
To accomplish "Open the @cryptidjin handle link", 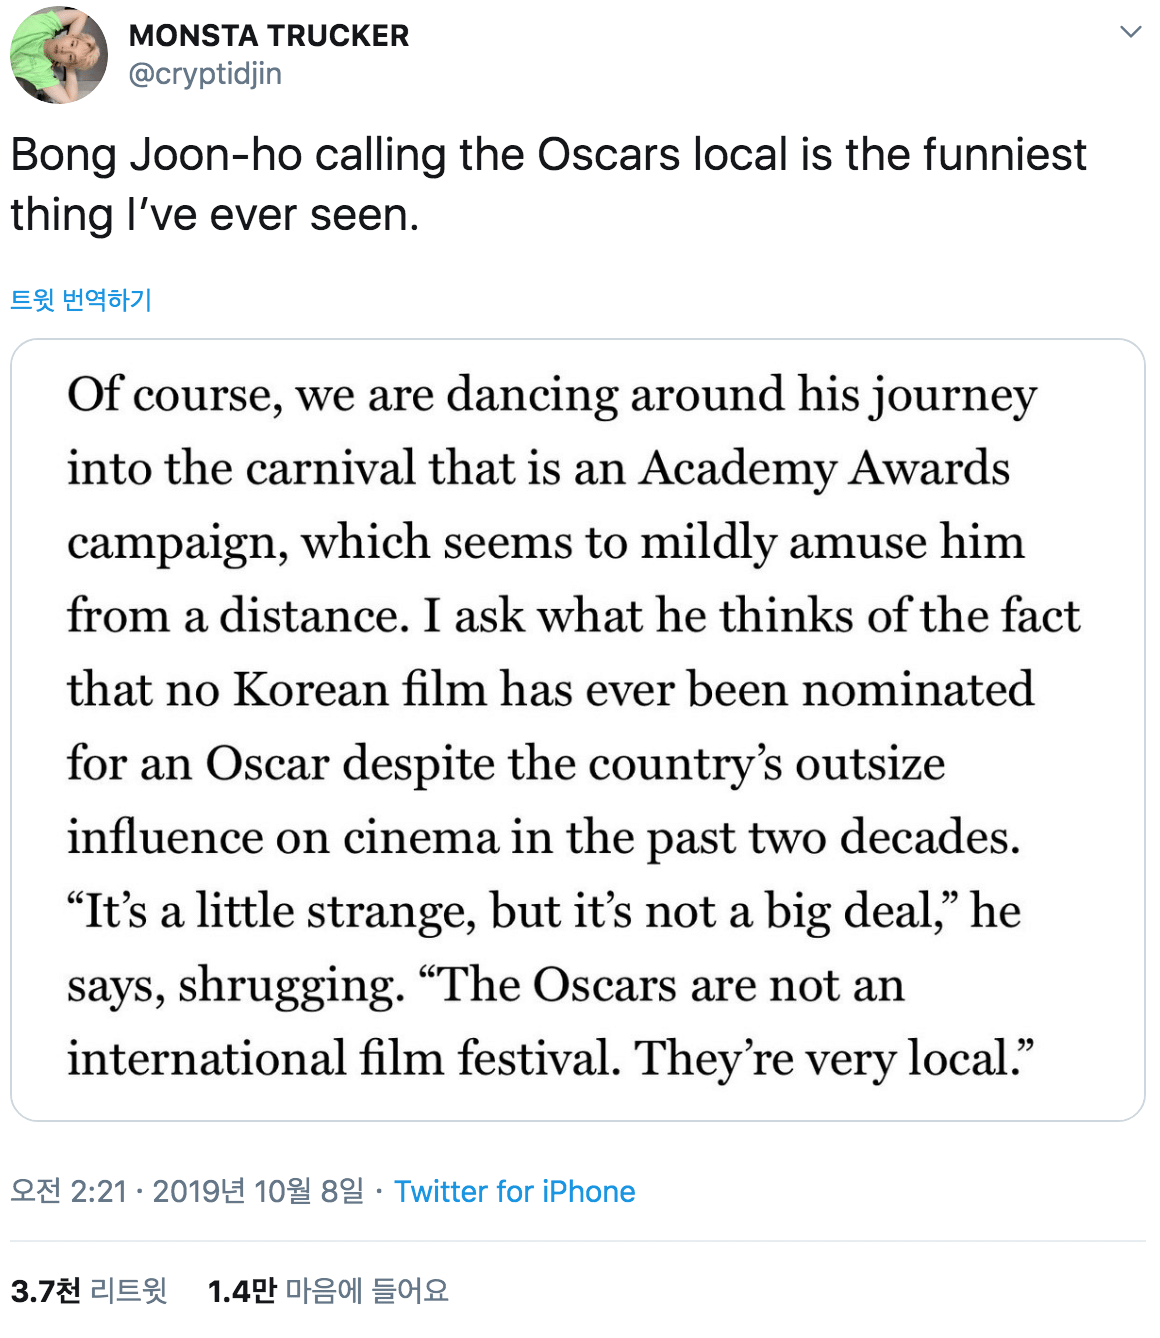I will pyautogui.click(x=205, y=74).
